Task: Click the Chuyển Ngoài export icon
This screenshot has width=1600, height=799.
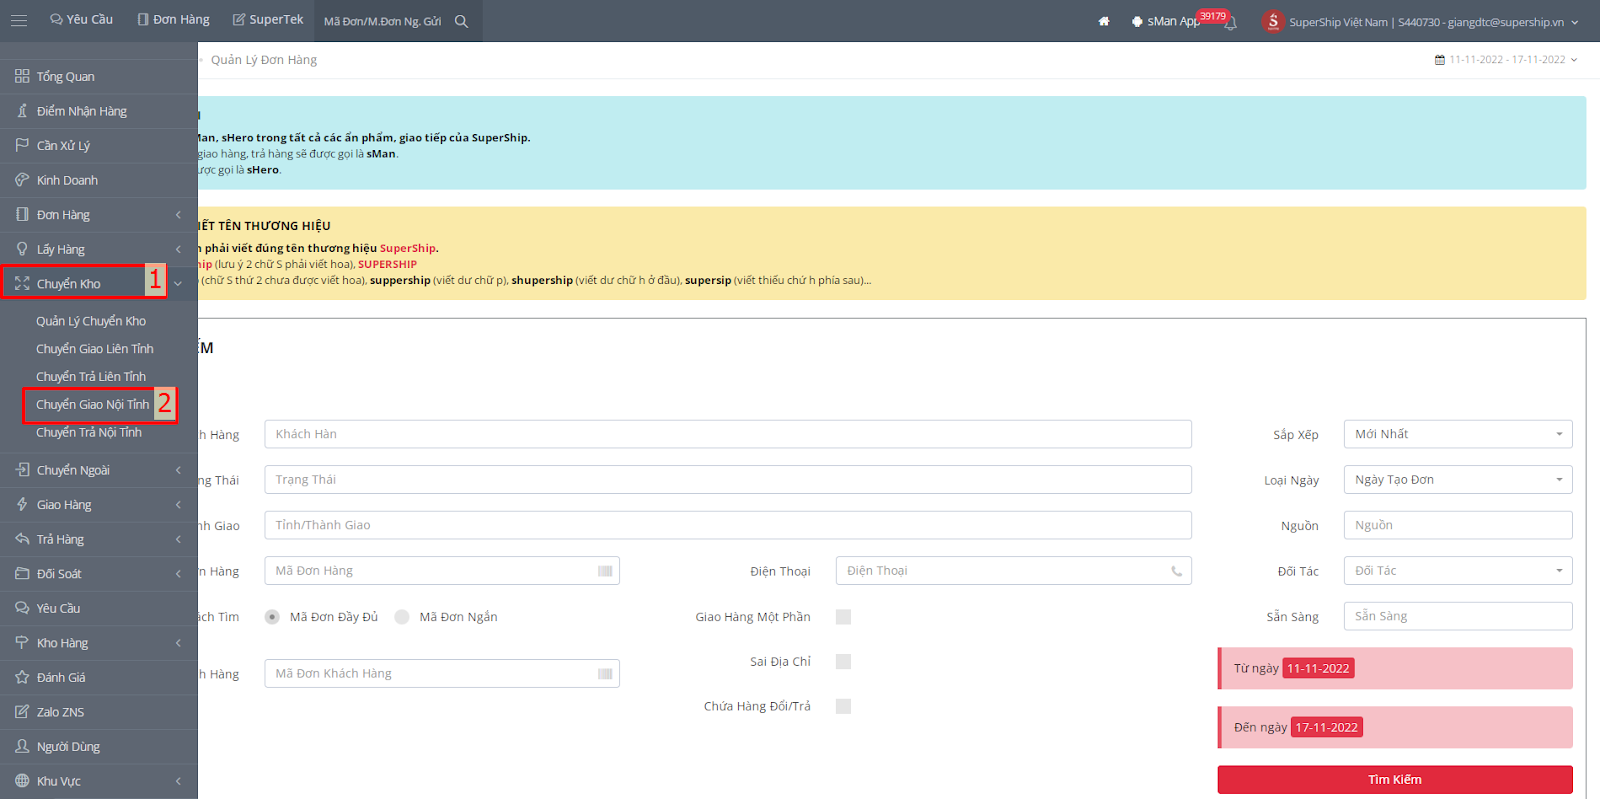Action: 22,469
